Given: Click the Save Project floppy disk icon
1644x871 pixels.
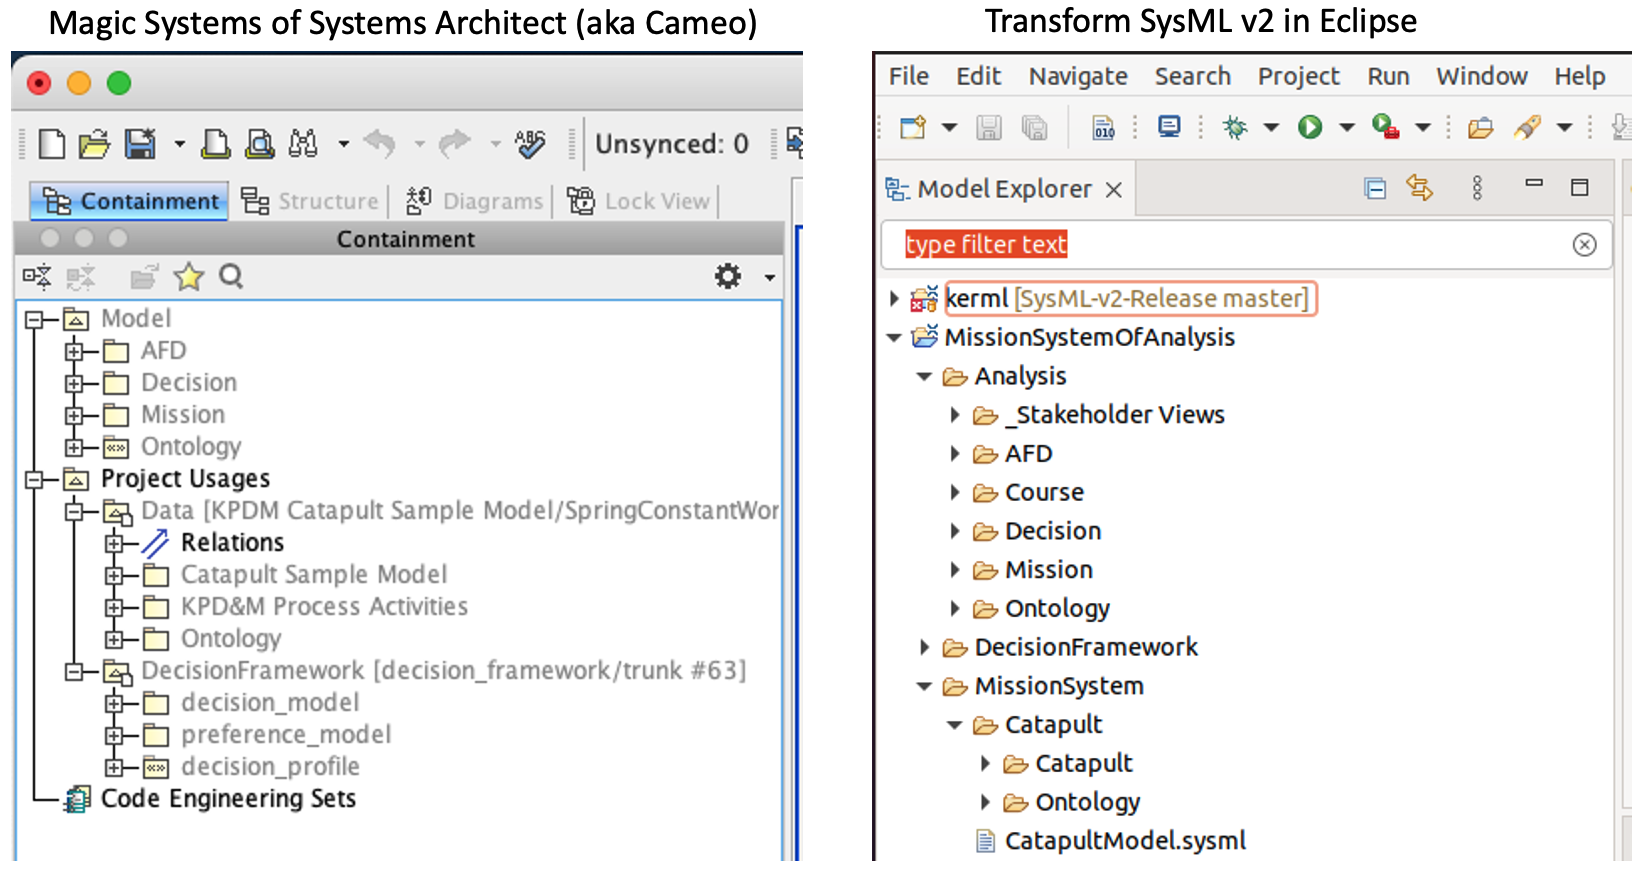Looking at the screenshot, I should (x=140, y=145).
